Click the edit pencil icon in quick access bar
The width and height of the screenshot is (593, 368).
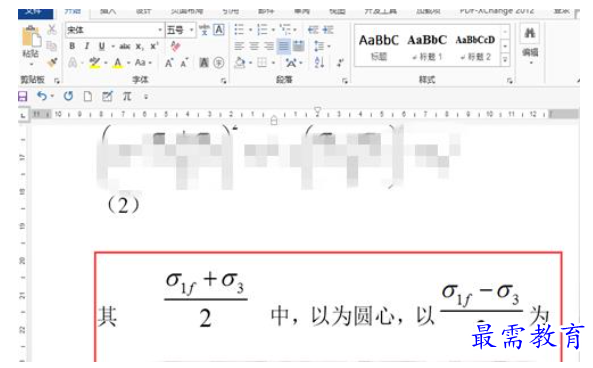(x=107, y=96)
